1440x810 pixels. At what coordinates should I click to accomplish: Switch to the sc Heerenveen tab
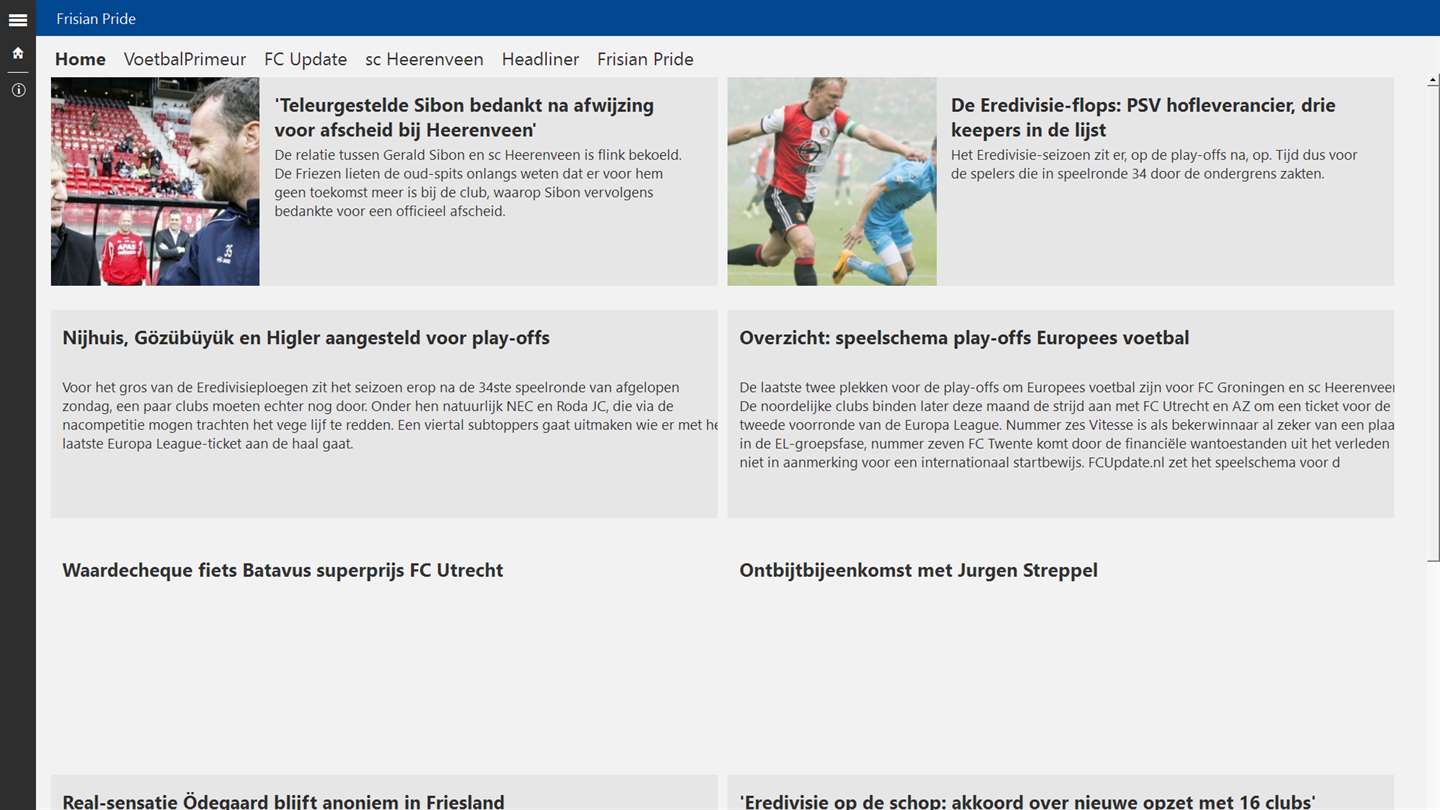pos(424,59)
